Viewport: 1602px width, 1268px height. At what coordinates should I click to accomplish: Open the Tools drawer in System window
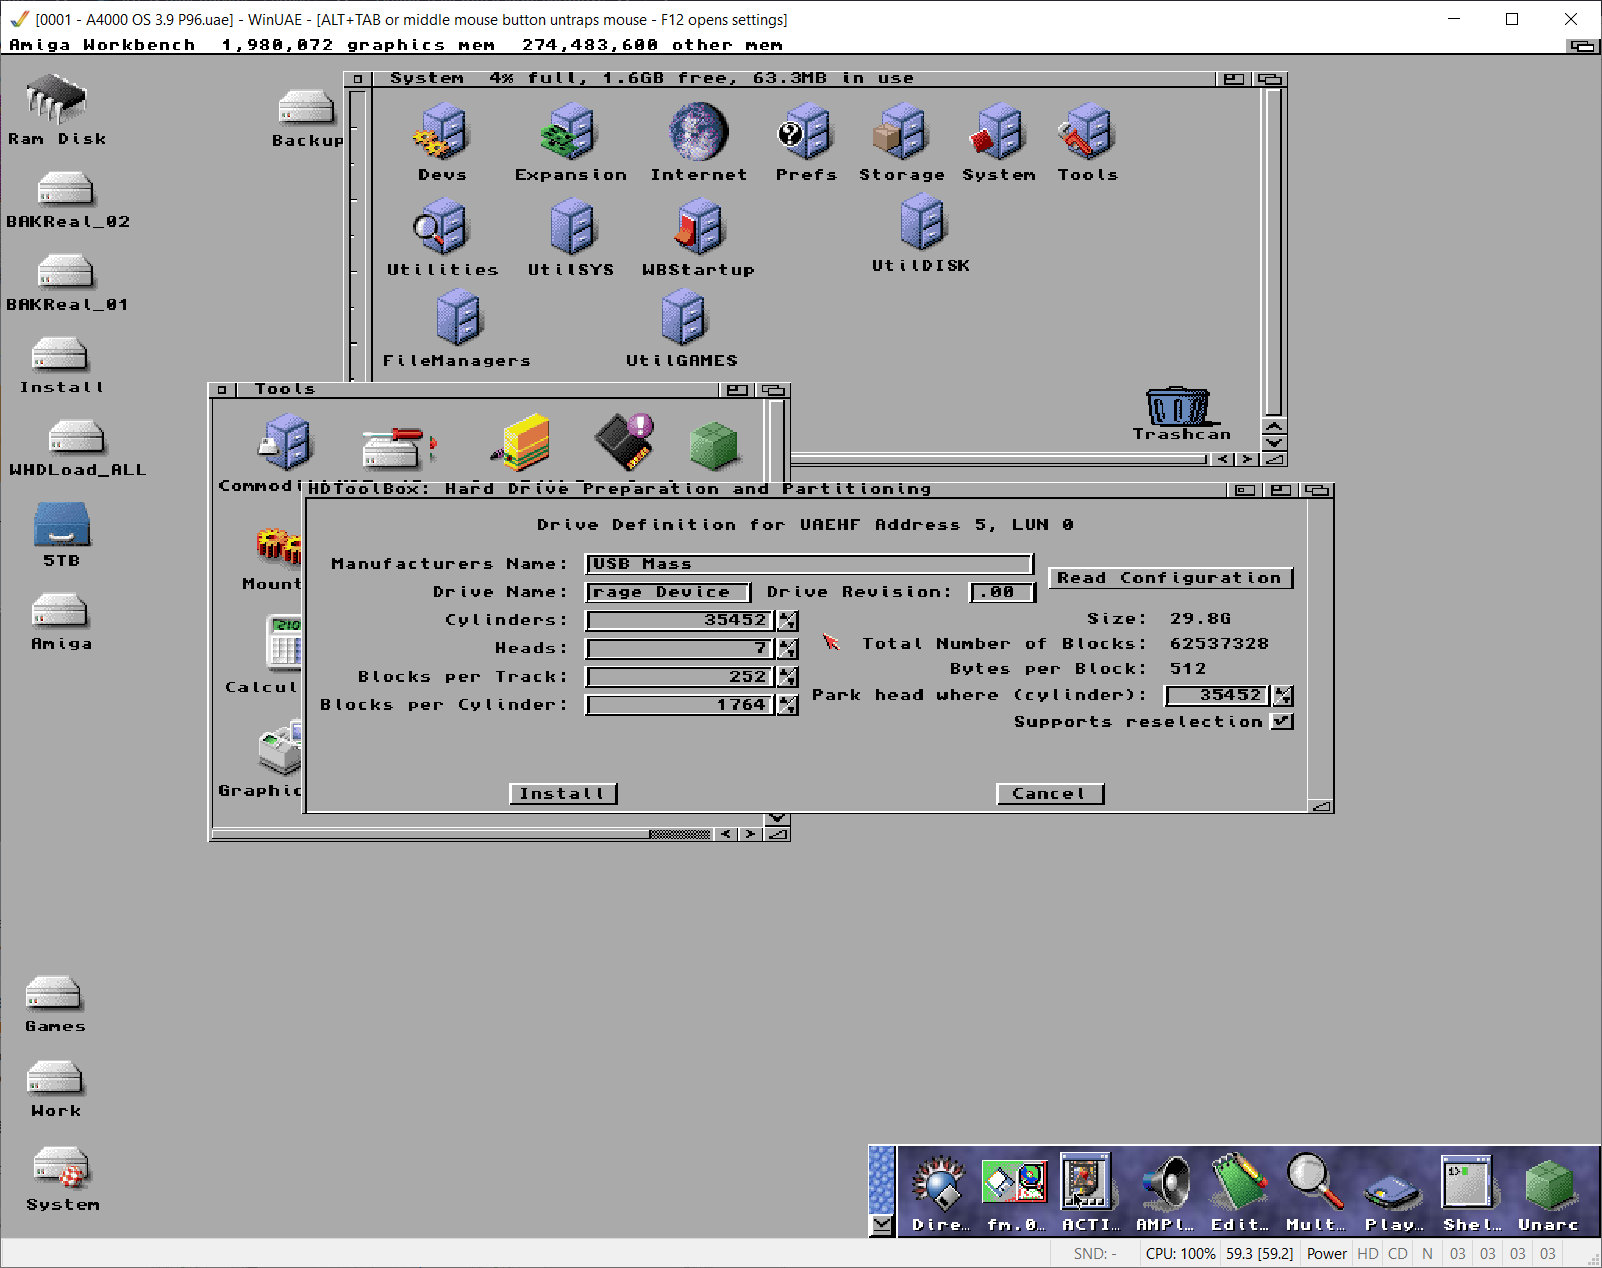pos(1087,131)
